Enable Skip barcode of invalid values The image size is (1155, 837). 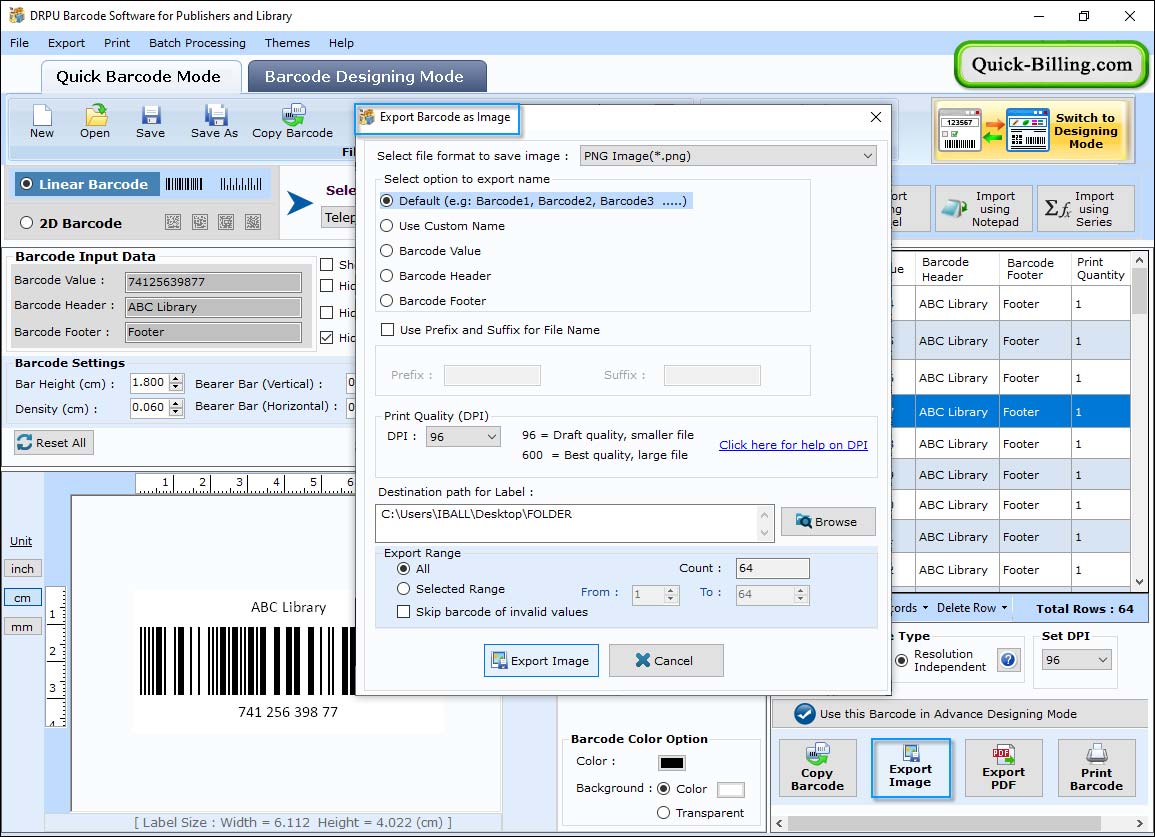pos(404,612)
